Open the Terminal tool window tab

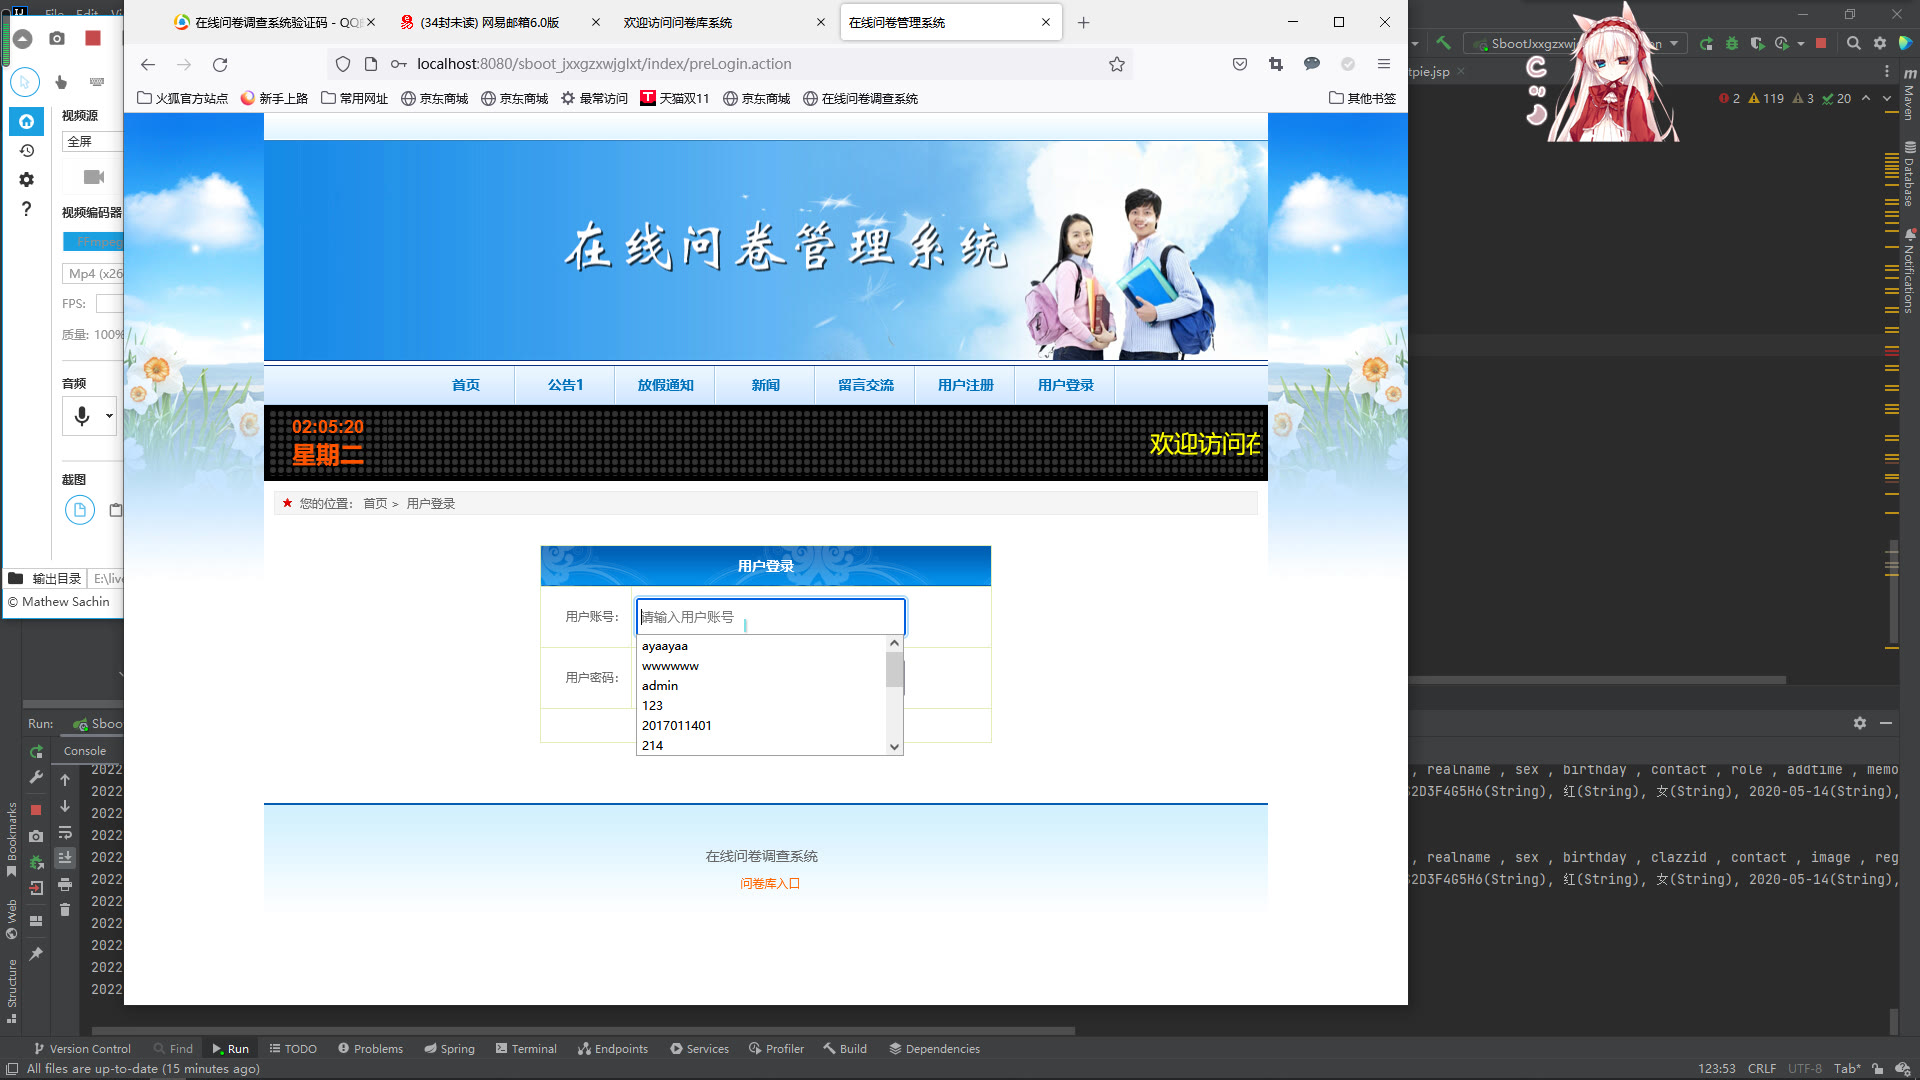[526, 1049]
